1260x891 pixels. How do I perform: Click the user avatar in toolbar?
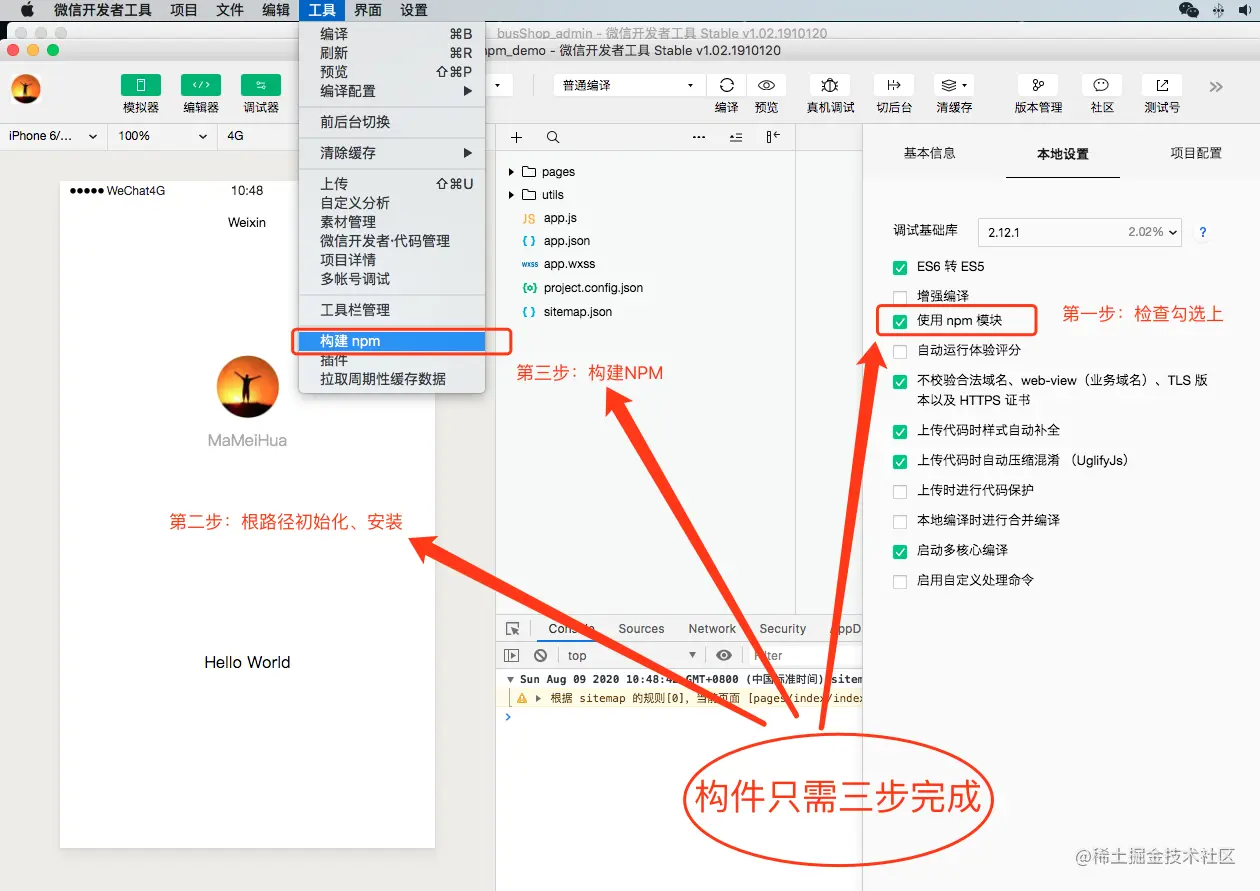pyautogui.click(x=26, y=88)
